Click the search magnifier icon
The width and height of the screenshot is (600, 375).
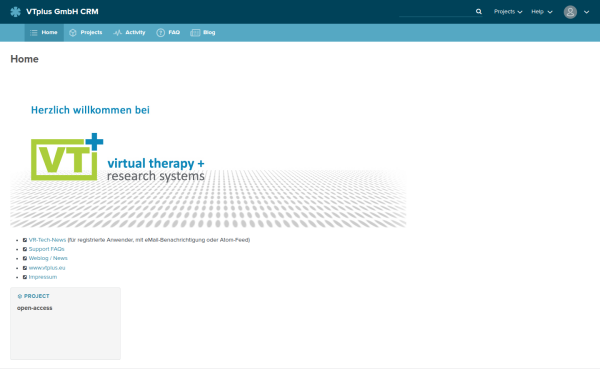(478, 11)
